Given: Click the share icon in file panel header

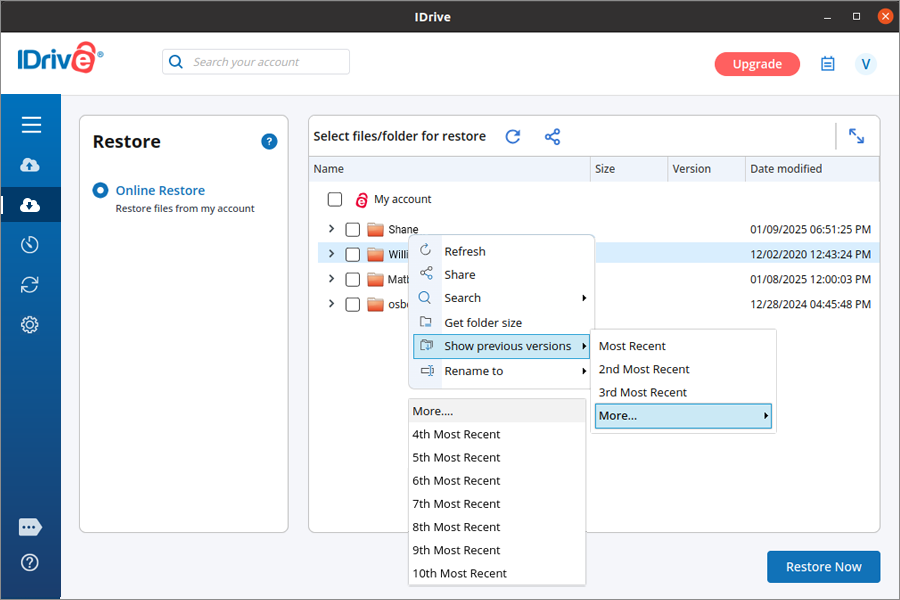Looking at the screenshot, I should [x=552, y=137].
